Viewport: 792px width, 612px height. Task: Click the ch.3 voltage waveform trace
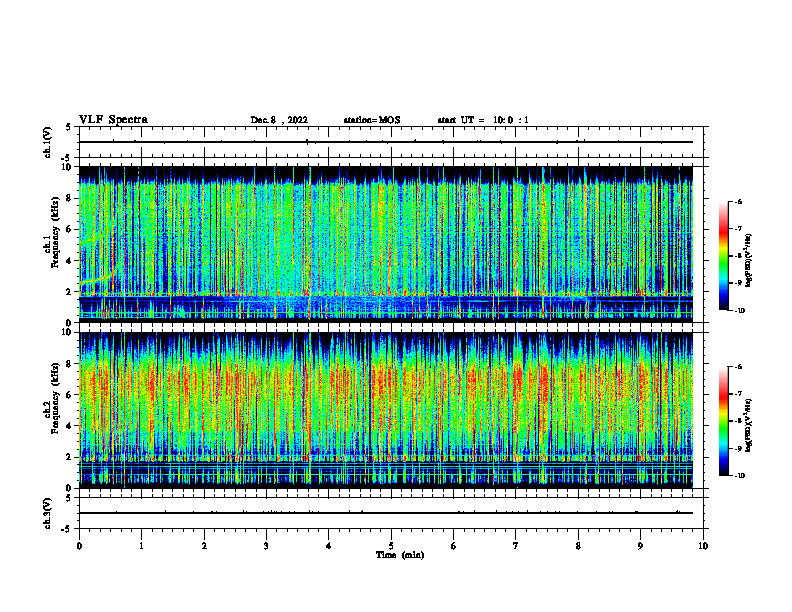pos(386,513)
